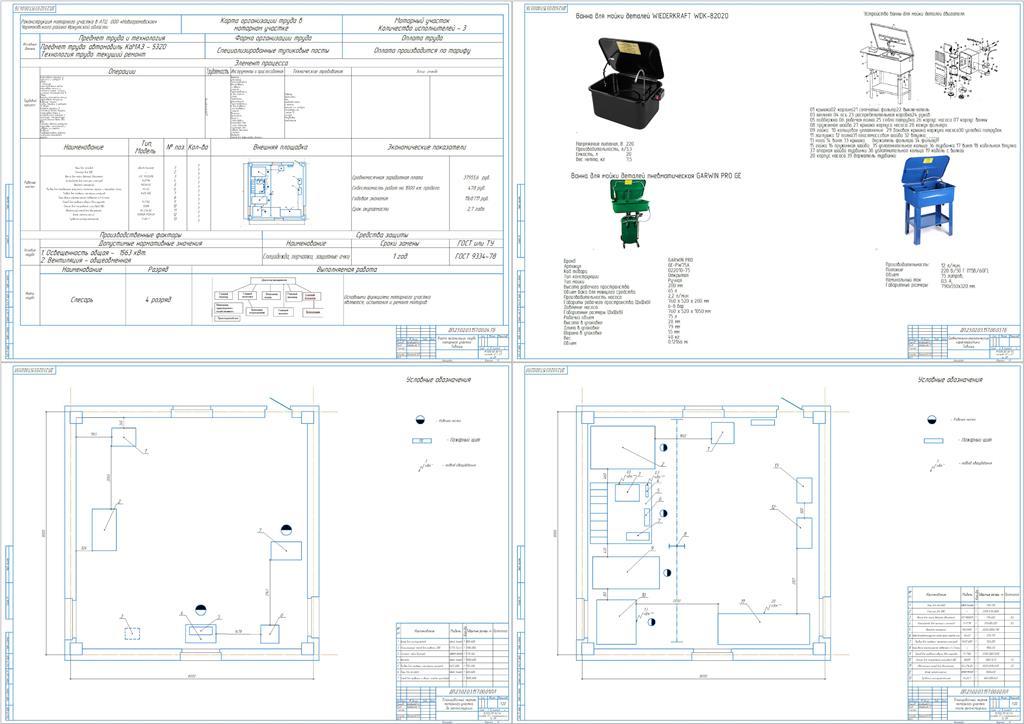Select the dashed square in the bottom-left floor plan
Viewport: 1024px width, 724px height.
click(132, 633)
